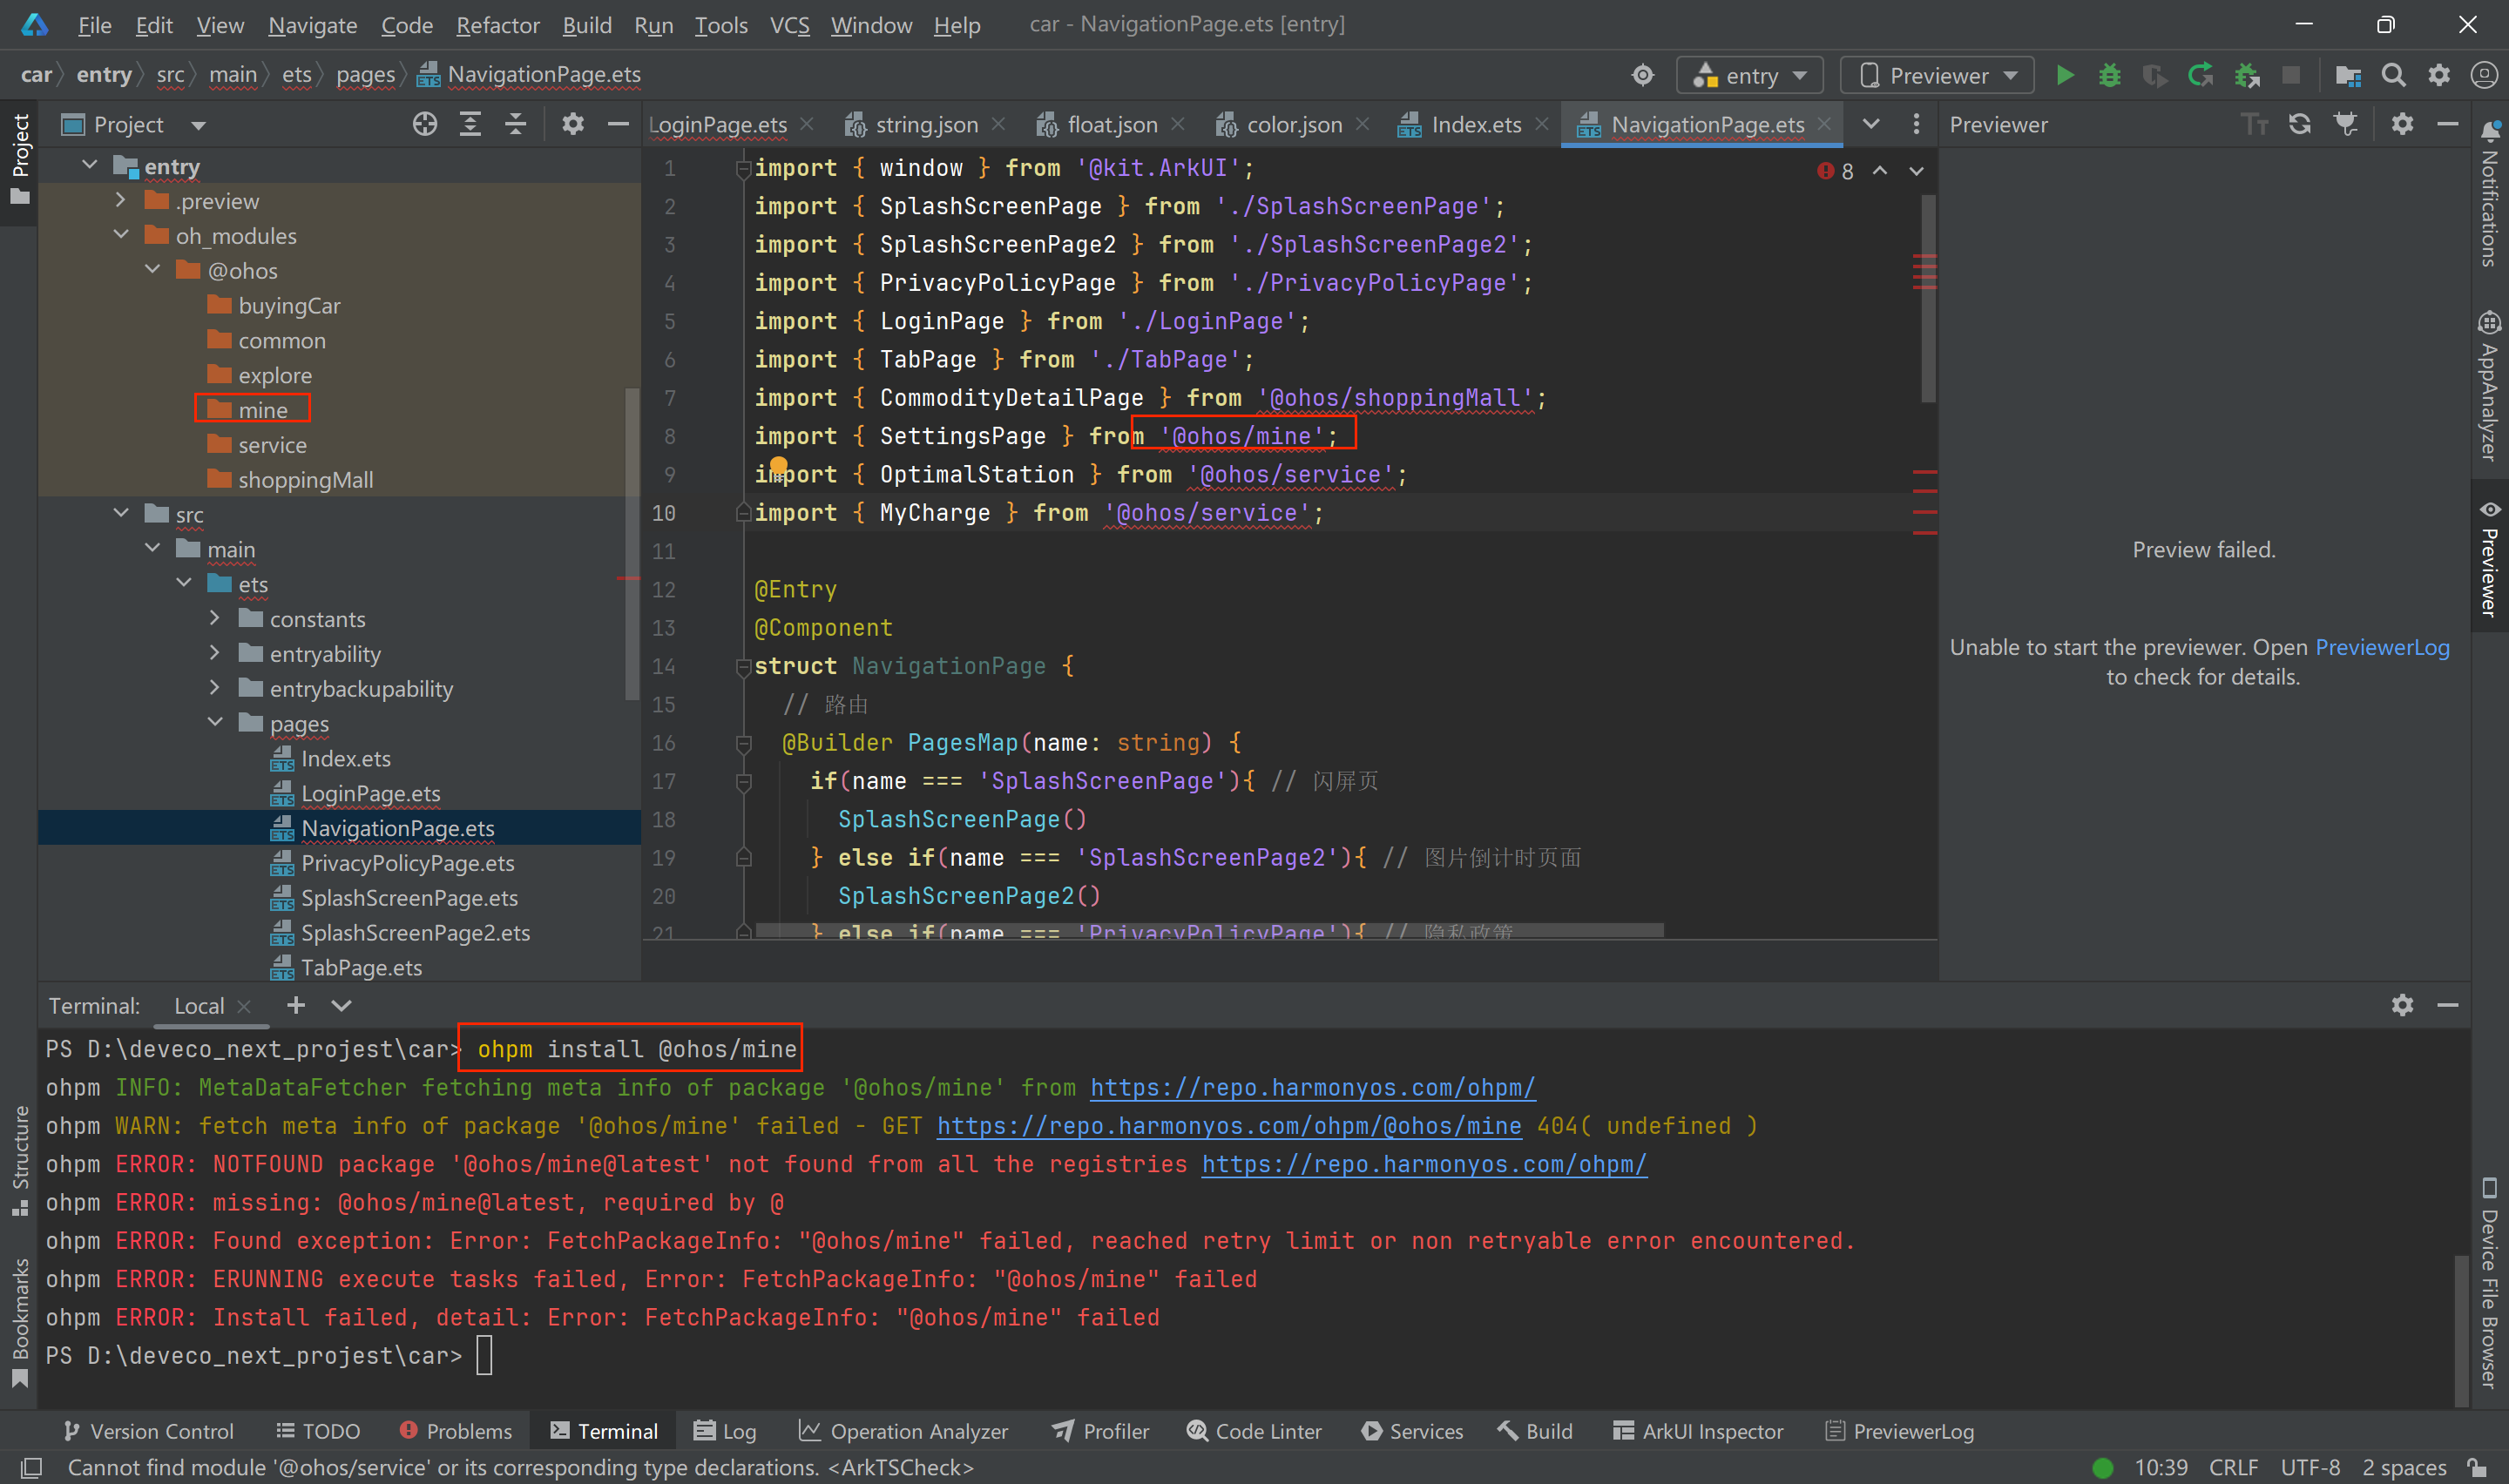Switch to LoginPage.ets editor tab
Screen dimensions: 2509x1484
[x=717, y=124]
